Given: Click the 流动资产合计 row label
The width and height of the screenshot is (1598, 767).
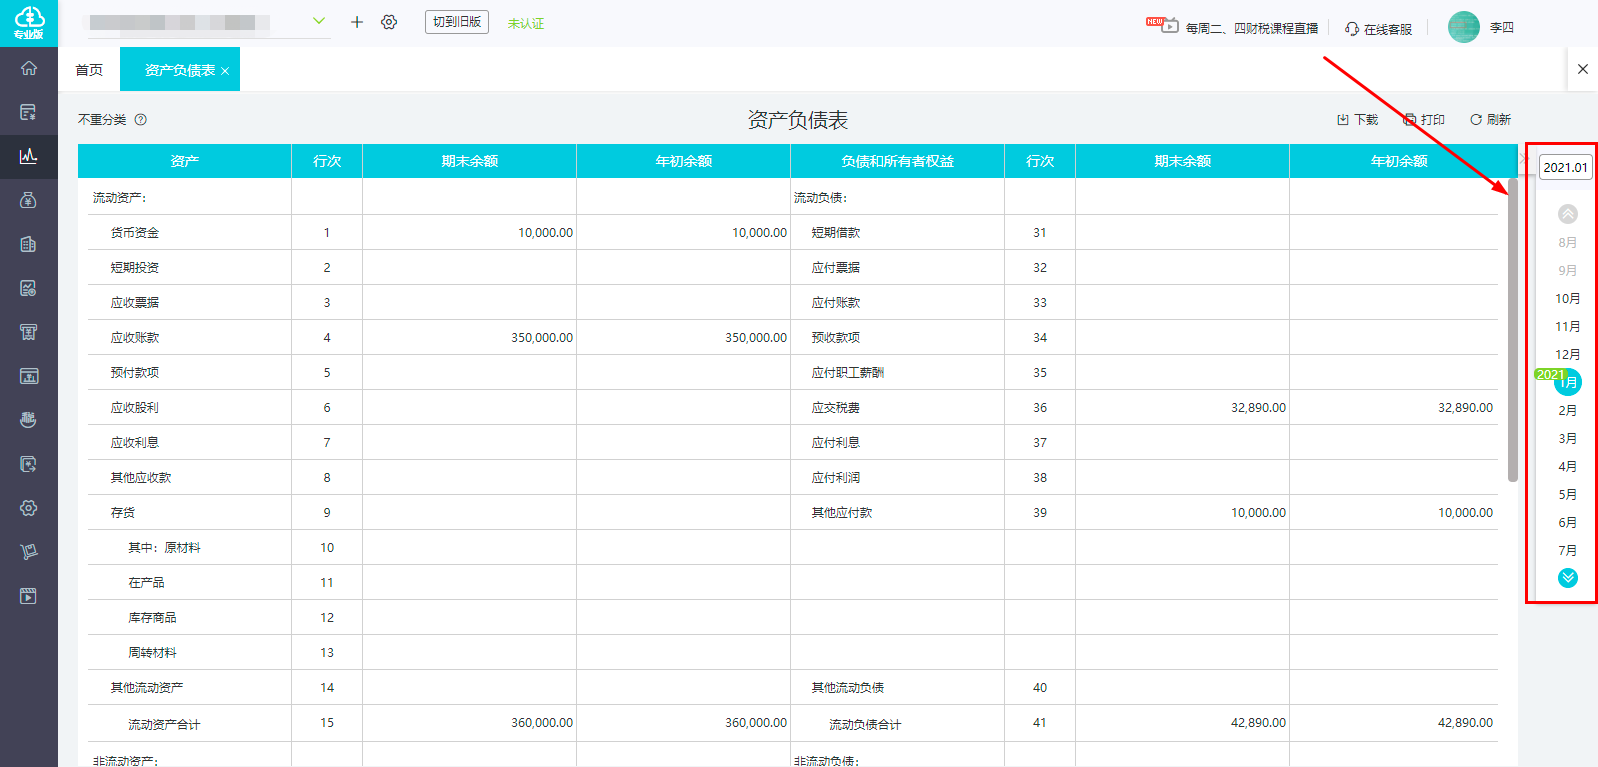Looking at the screenshot, I should pos(164,725).
